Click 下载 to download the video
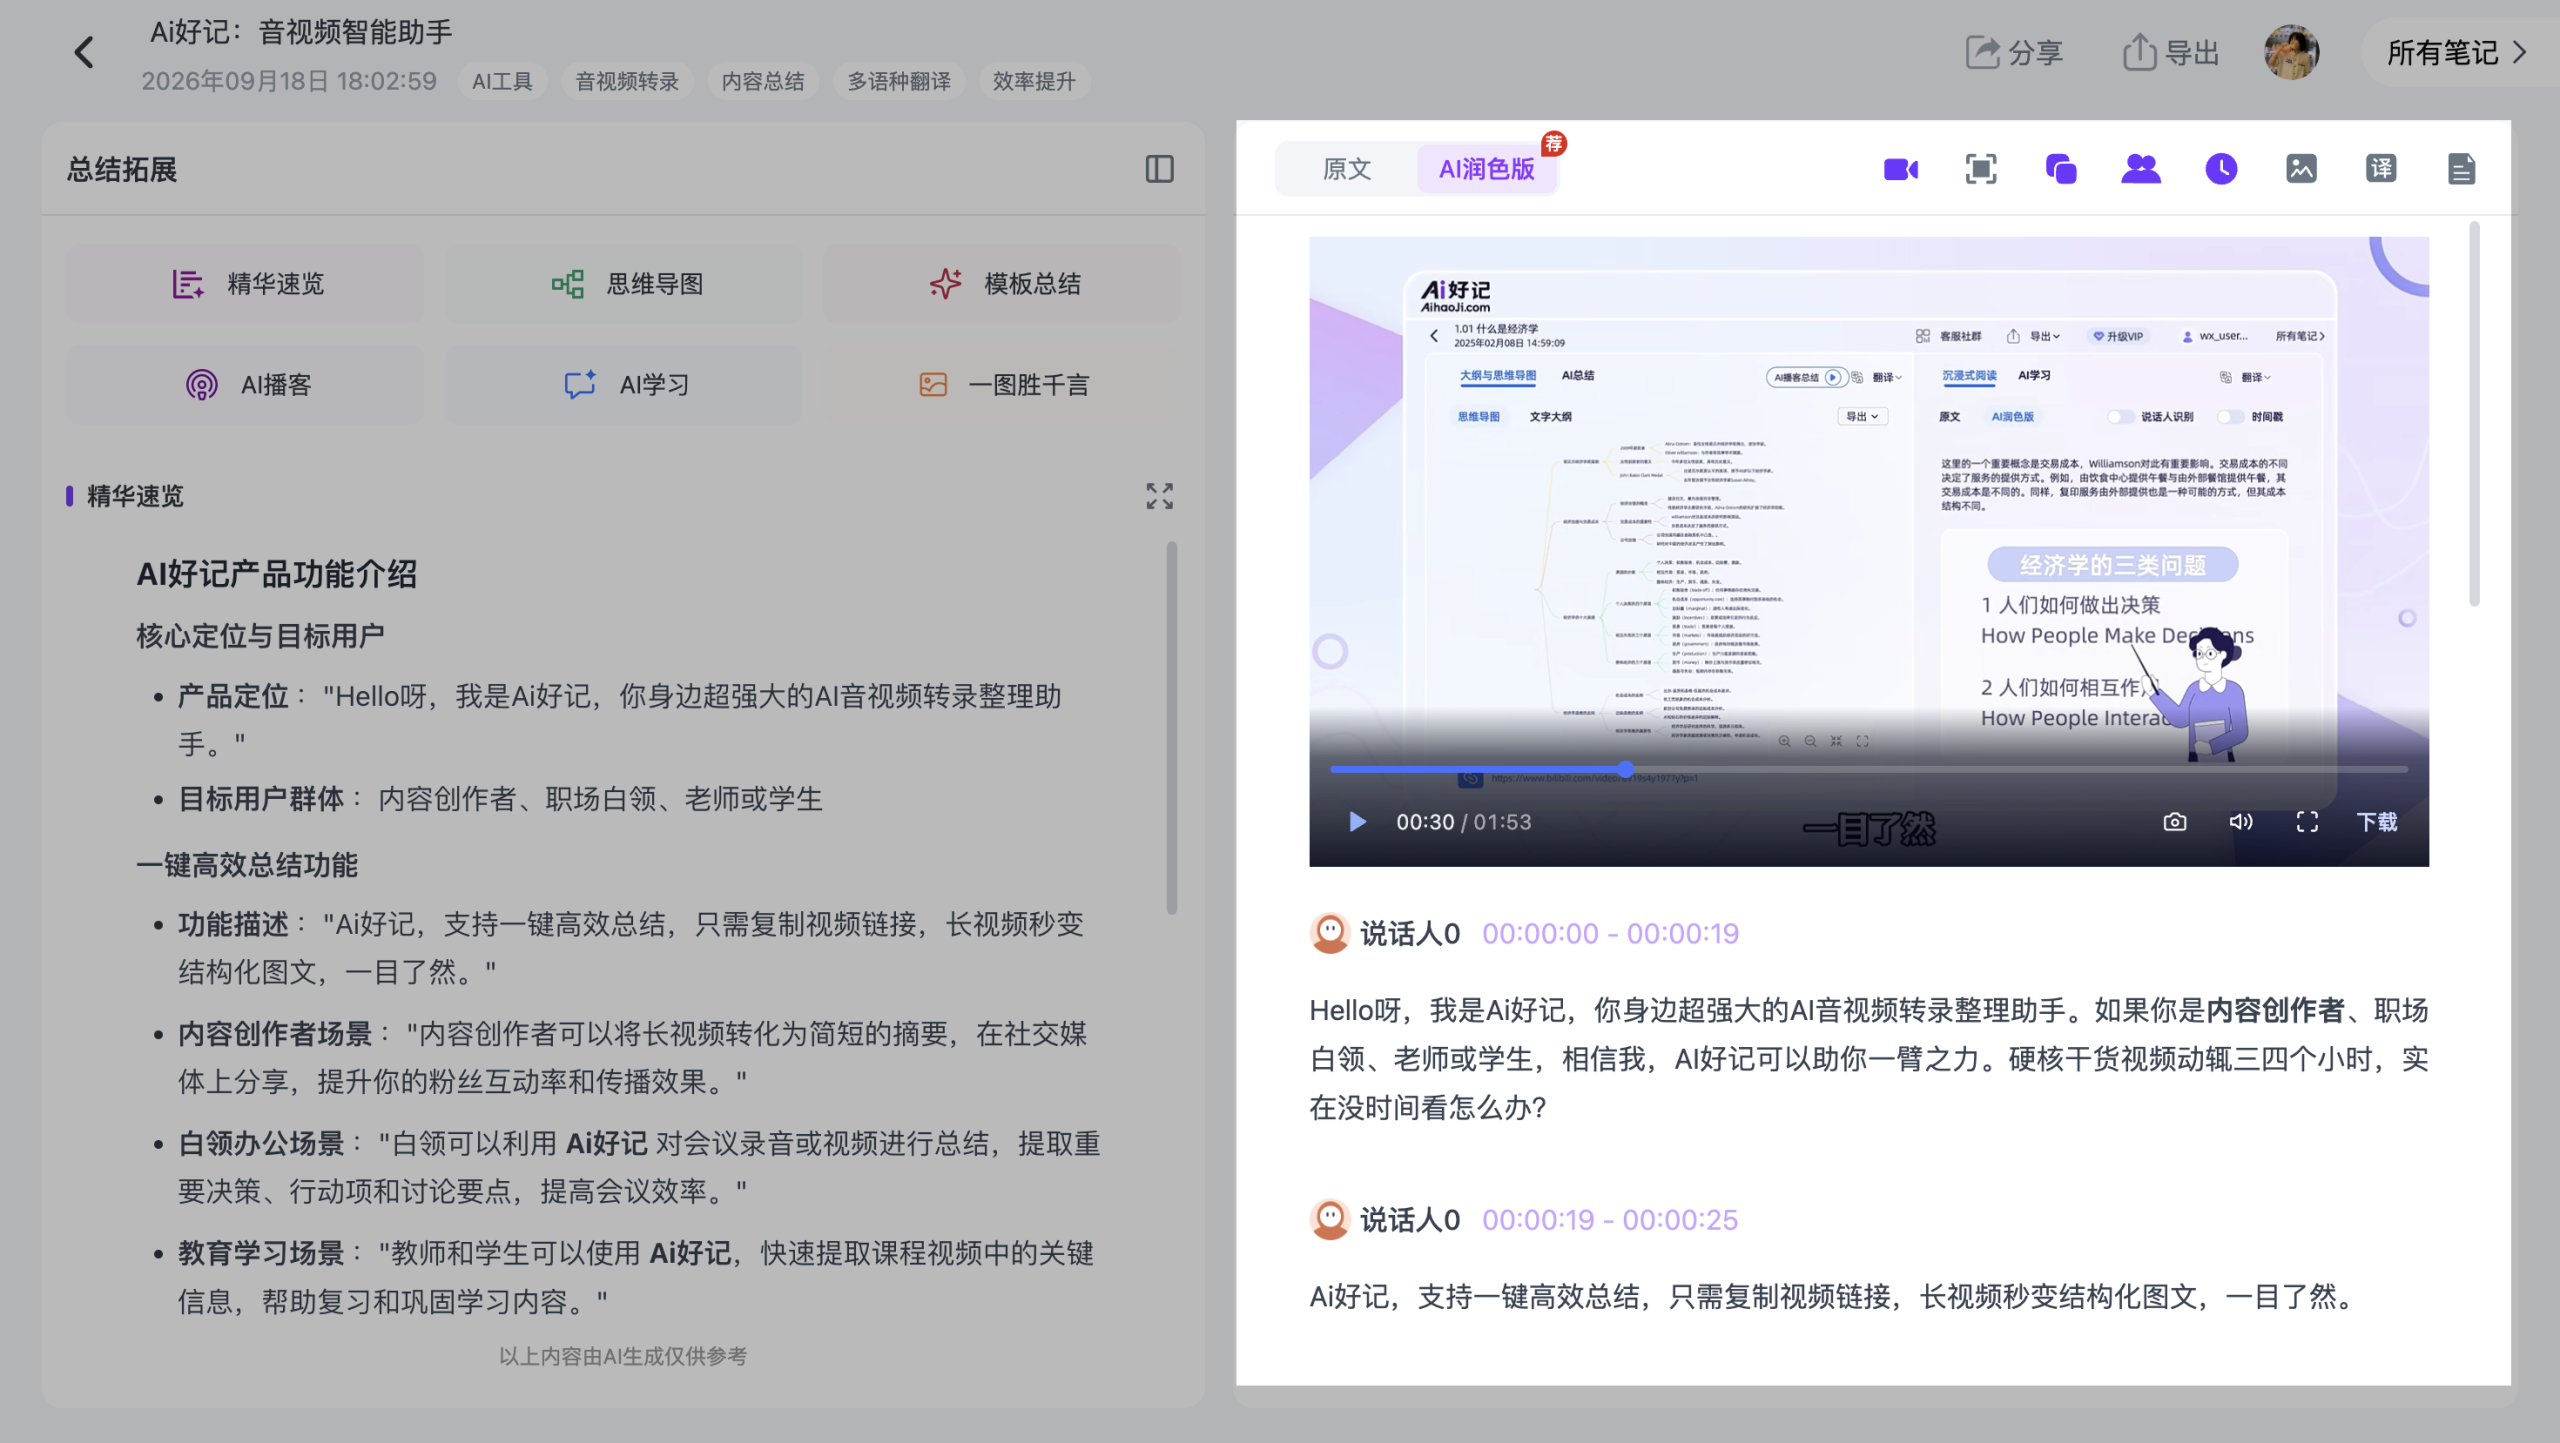The width and height of the screenshot is (2560, 1443). (2377, 822)
